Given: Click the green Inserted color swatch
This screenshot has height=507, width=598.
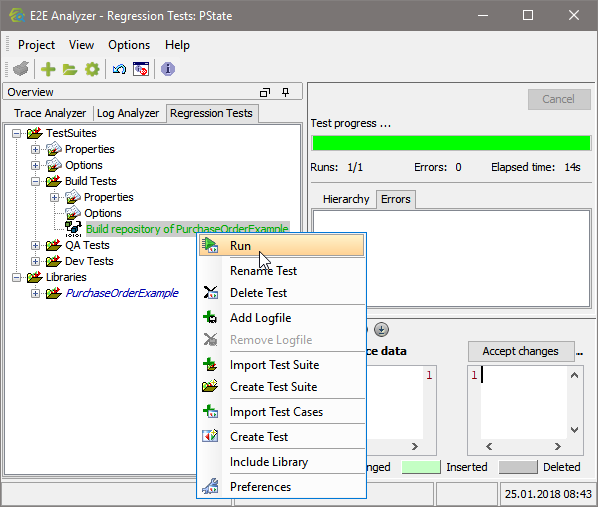Looking at the screenshot, I should [421, 467].
